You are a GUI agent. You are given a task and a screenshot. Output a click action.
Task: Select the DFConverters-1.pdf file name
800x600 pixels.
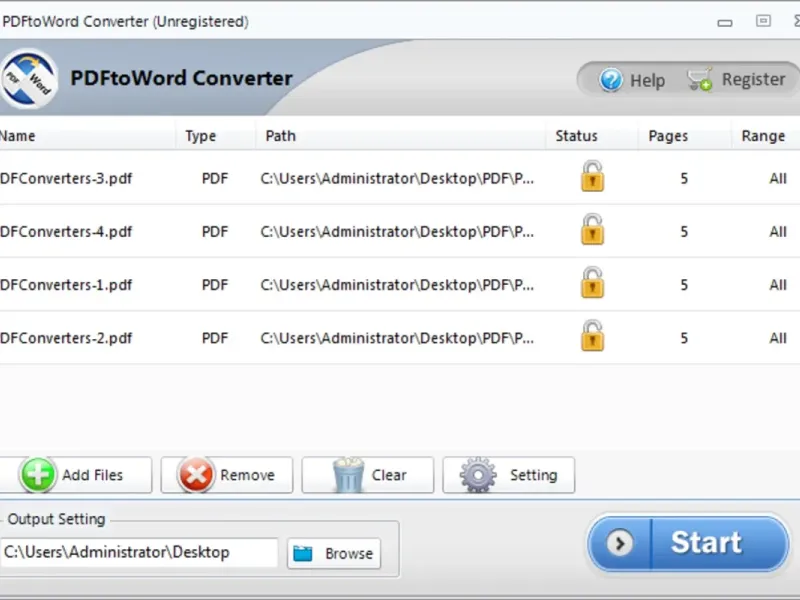[x=66, y=285]
